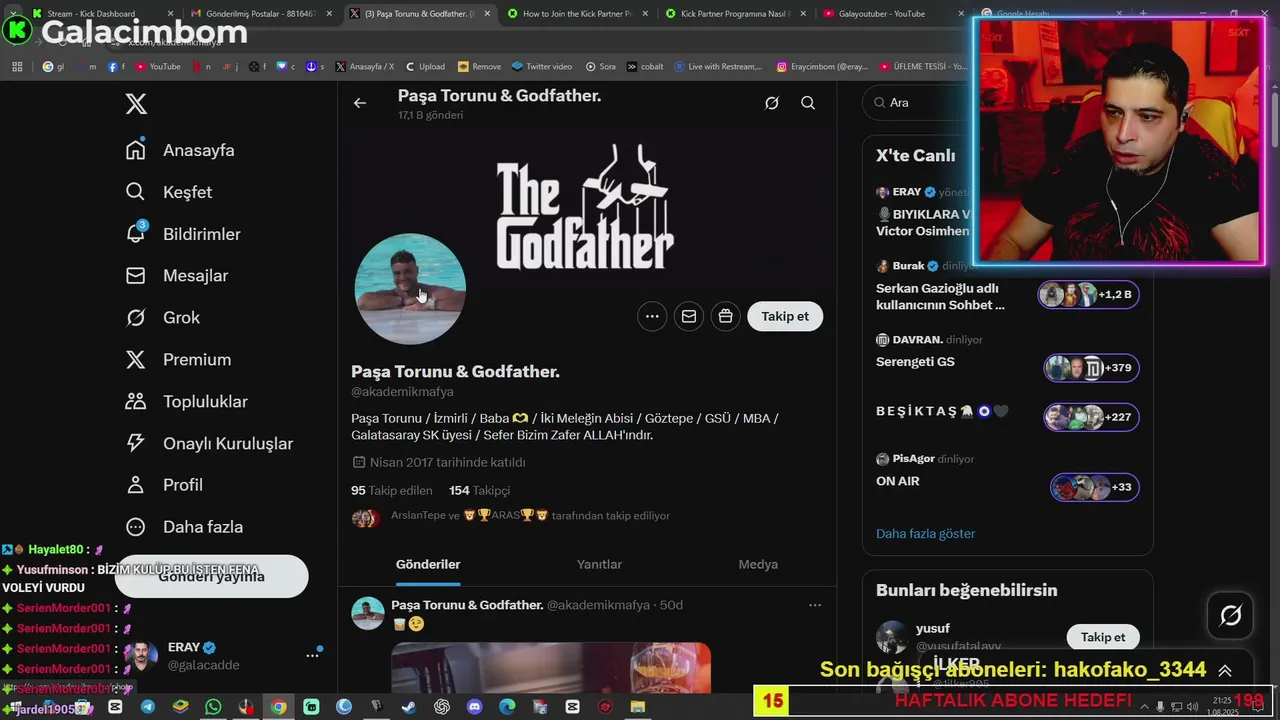Click gift subscription icon on profile

[x=725, y=316]
